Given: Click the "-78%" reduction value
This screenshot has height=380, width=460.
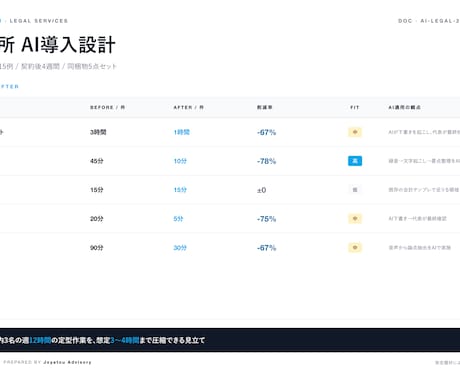Looking at the screenshot, I should [266, 161].
